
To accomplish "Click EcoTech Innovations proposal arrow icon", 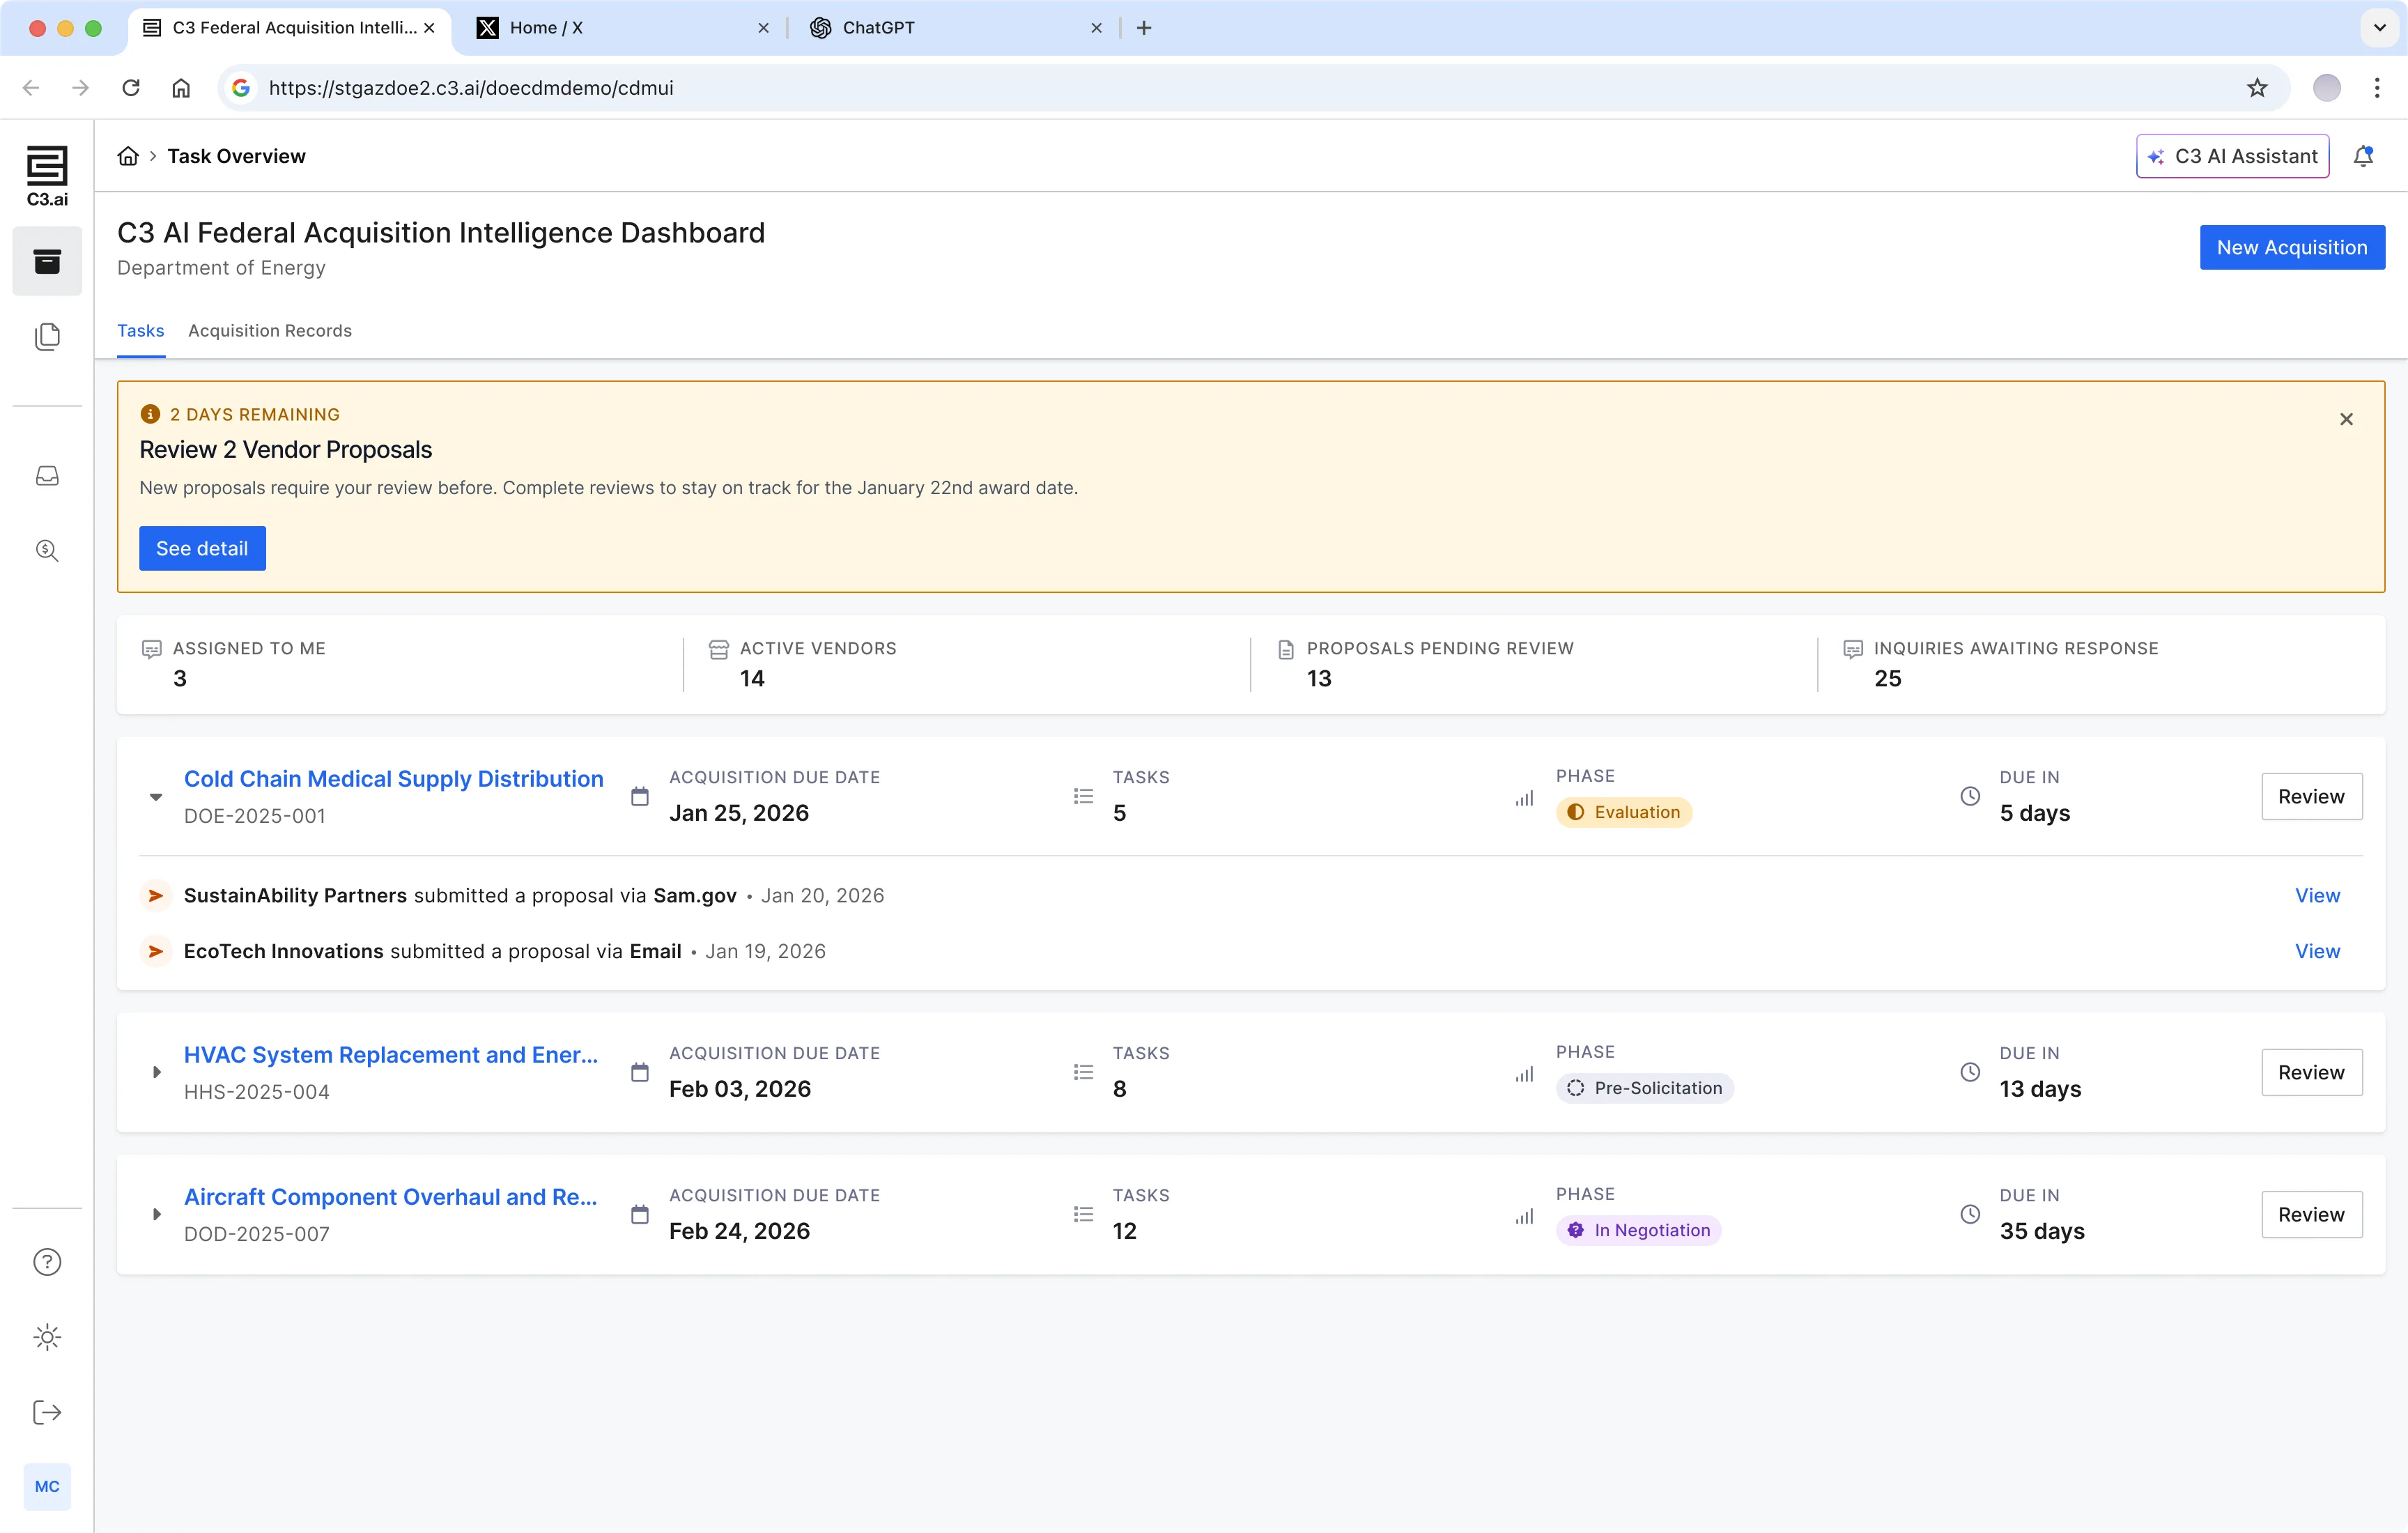I will point(155,951).
